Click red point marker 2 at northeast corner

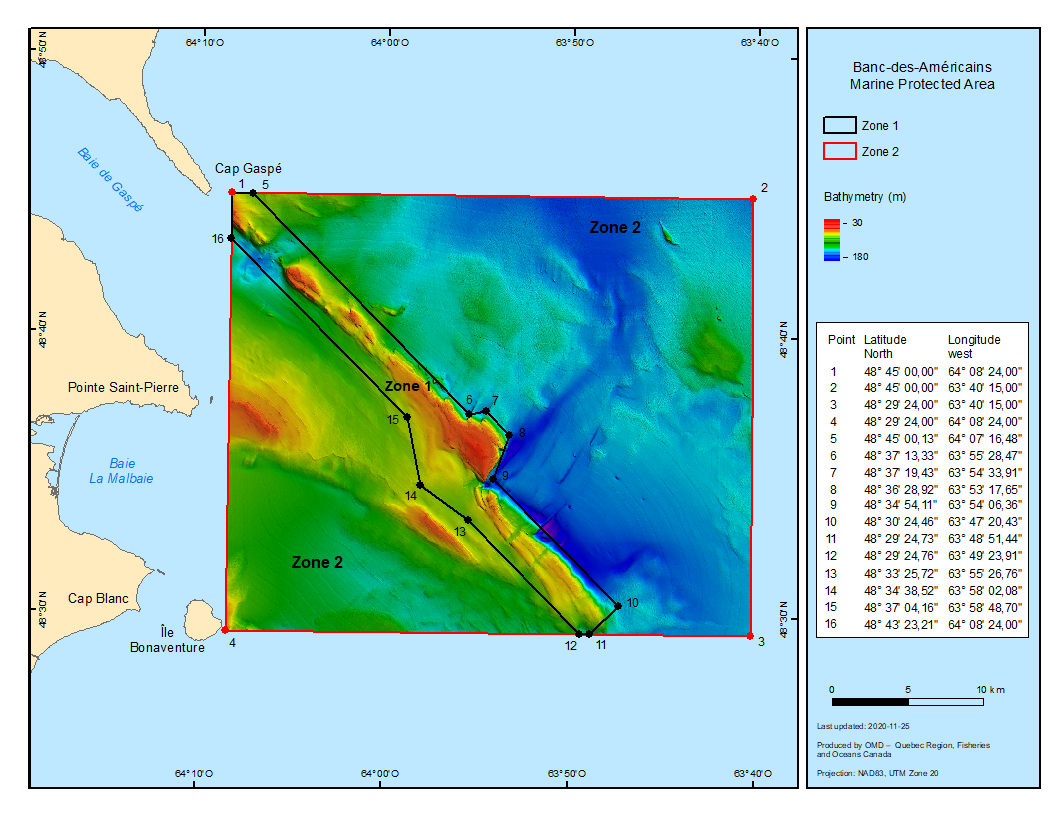coord(753,199)
